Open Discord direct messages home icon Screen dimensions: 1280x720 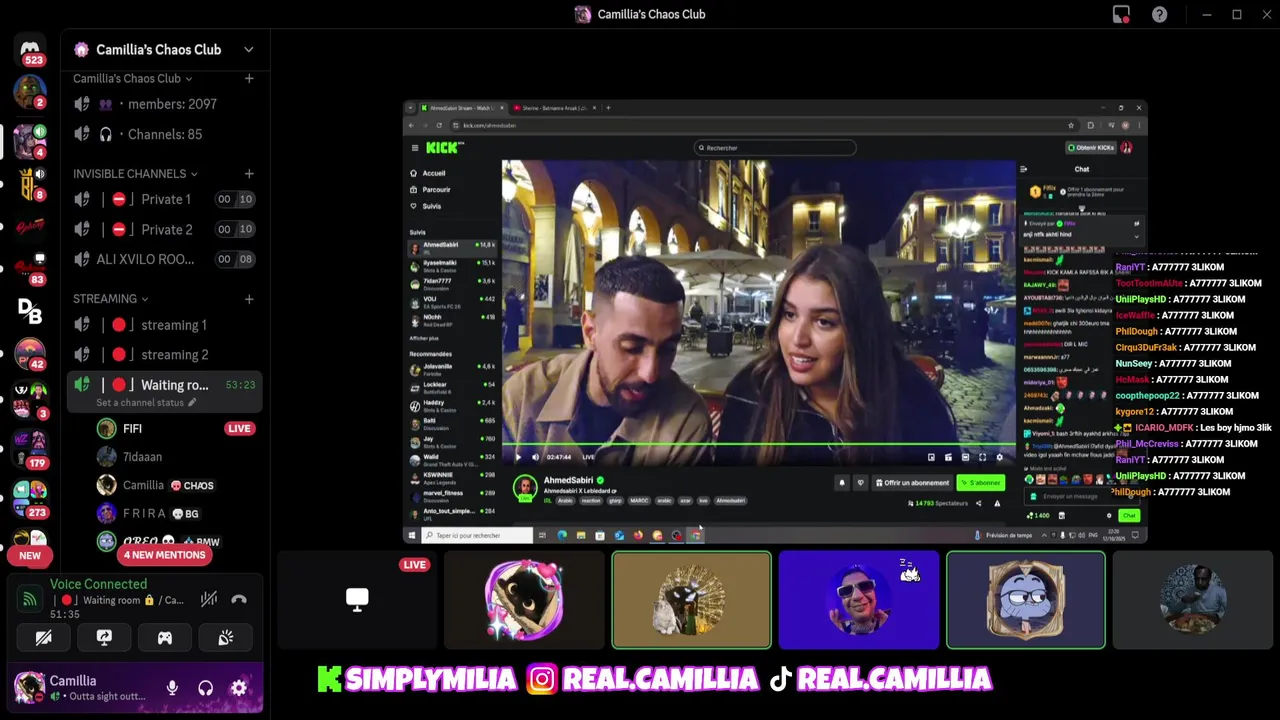click(30, 49)
